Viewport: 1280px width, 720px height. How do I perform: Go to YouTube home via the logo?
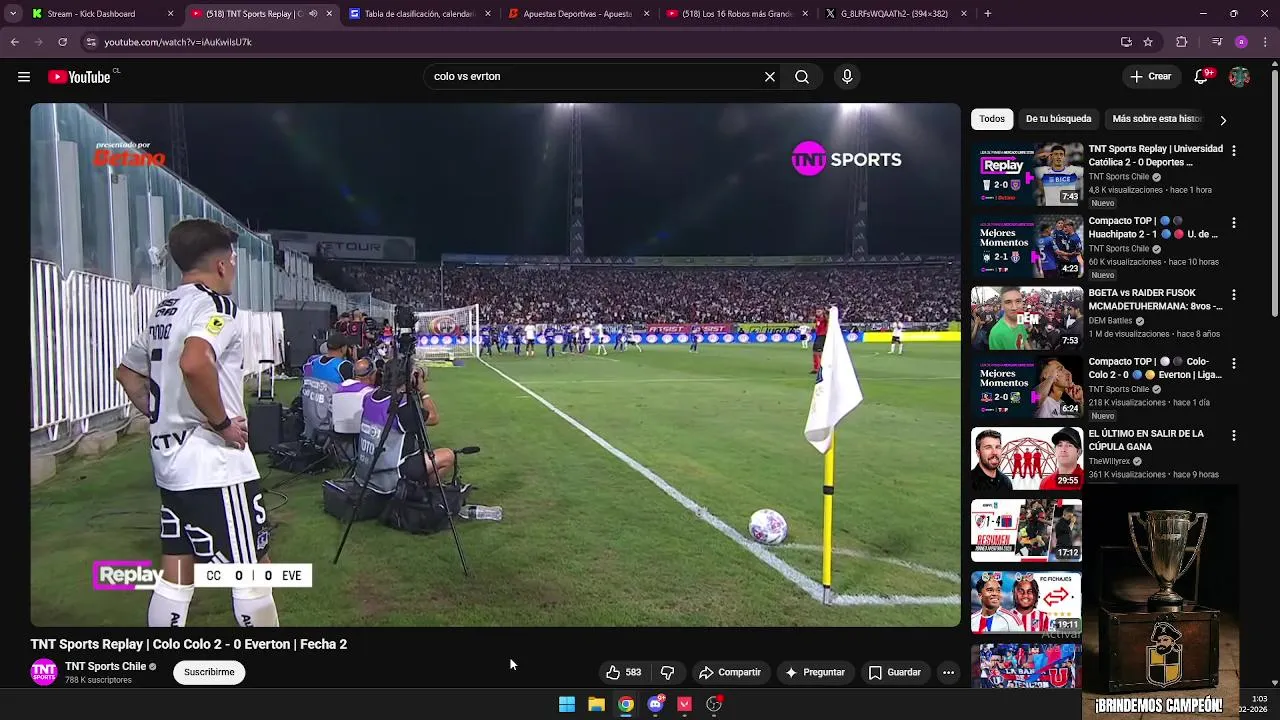(79, 77)
